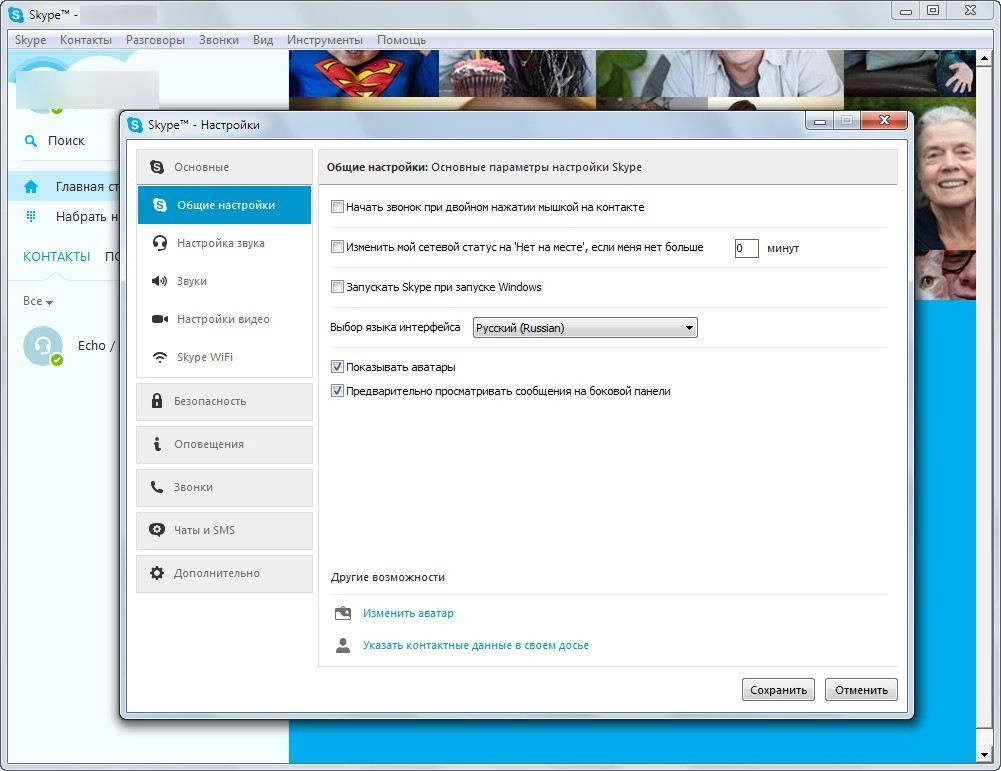Click the gear icon for Дополнительно
The width and height of the screenshot is (1001, 771).
pos(156,573)
